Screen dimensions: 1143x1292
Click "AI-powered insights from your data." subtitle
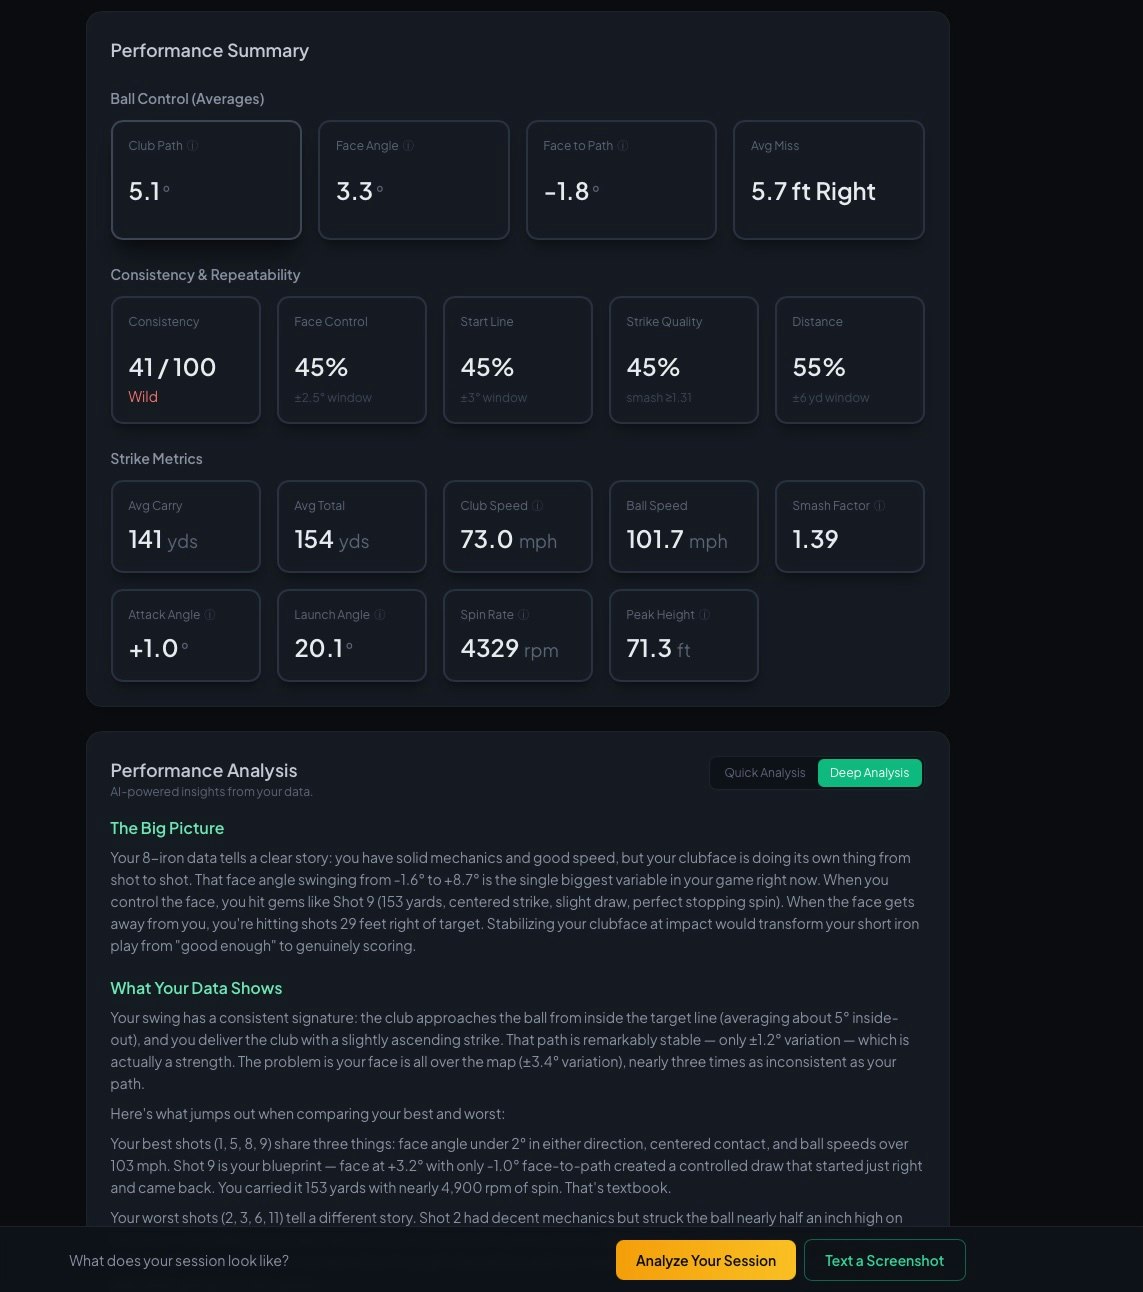tap(211, 792)
